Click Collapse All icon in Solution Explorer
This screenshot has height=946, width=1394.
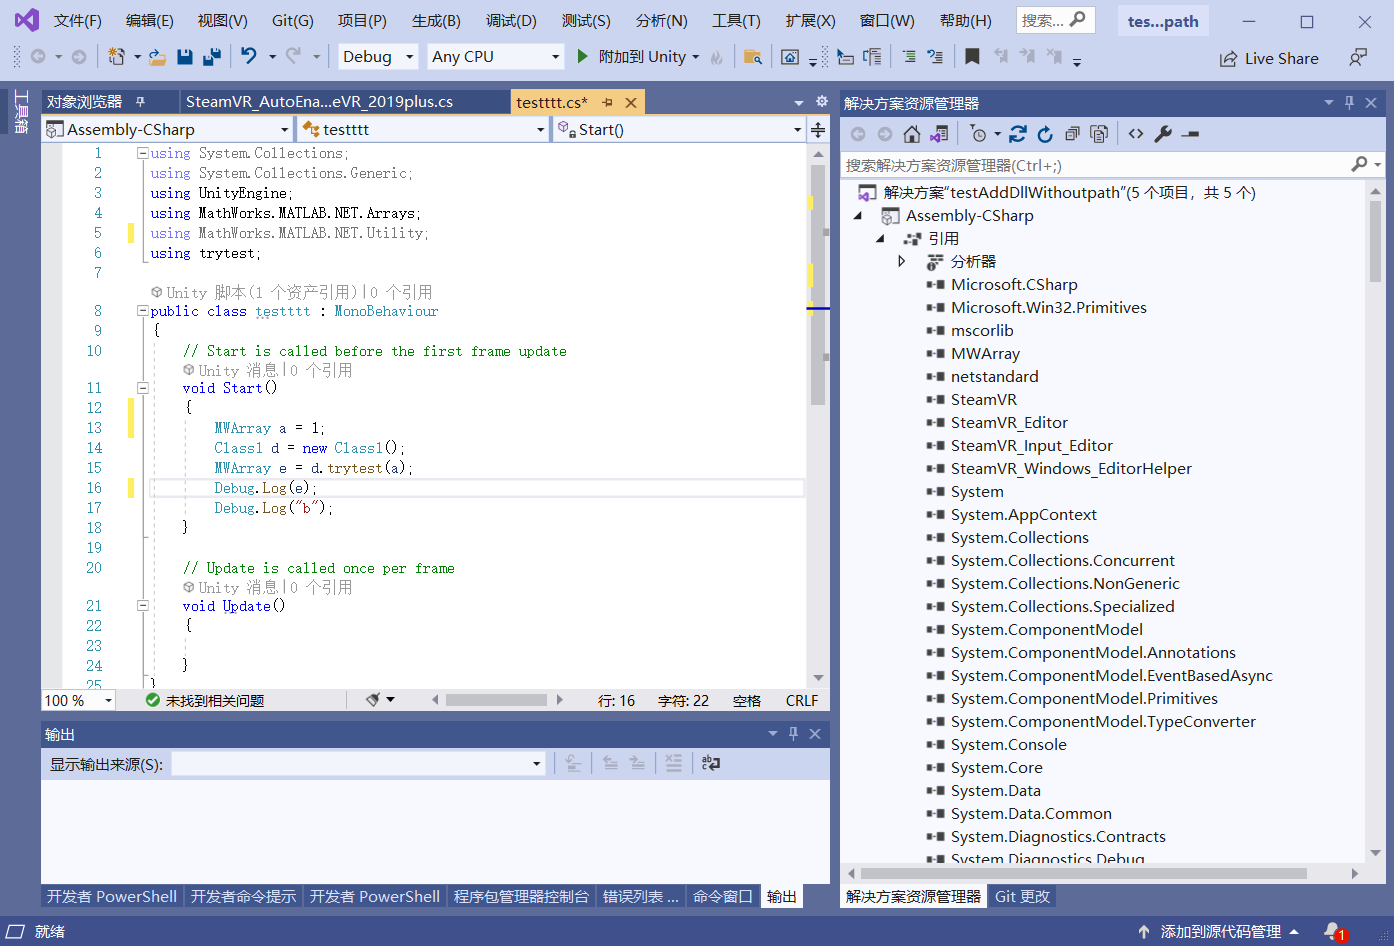1072,134
